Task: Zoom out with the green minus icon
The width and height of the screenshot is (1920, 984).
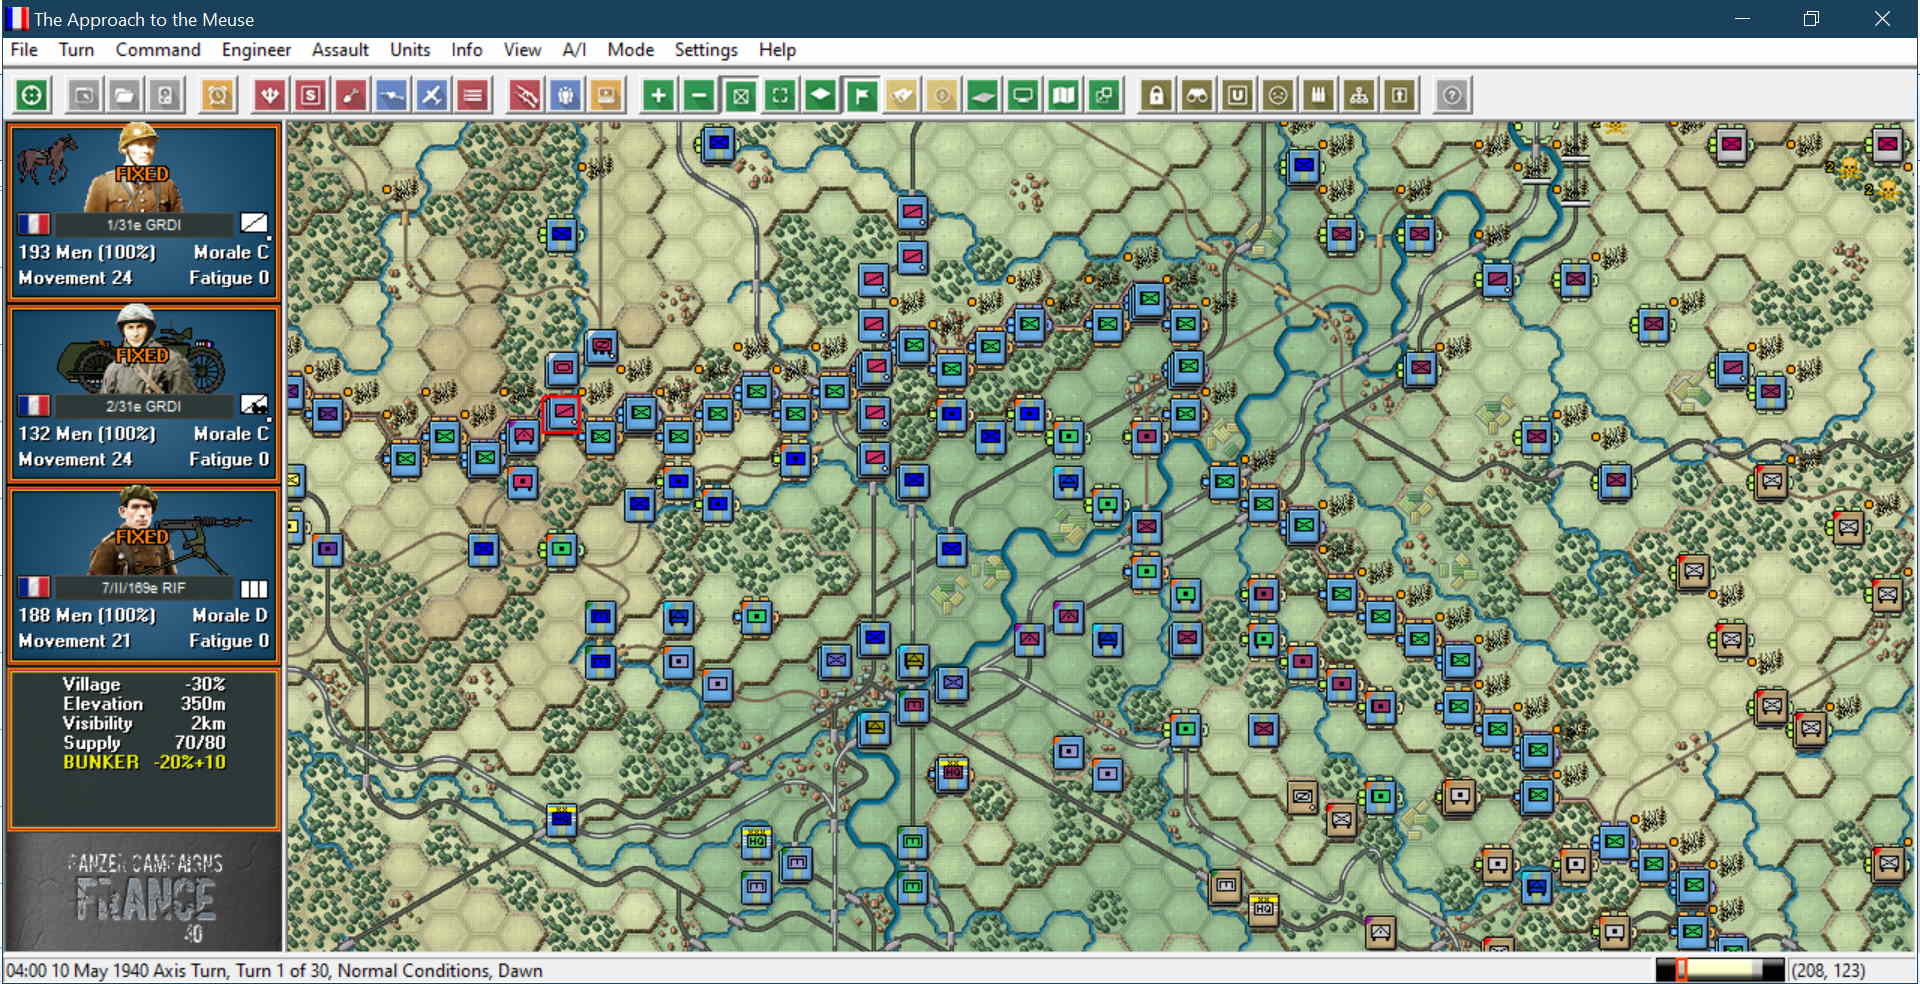Action: 699,96
